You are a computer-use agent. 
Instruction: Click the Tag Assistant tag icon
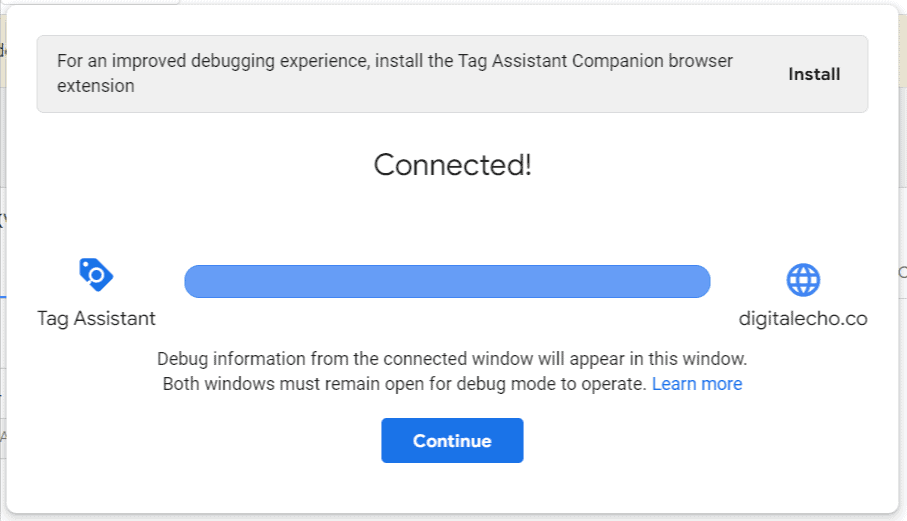(x=96, y=275)
